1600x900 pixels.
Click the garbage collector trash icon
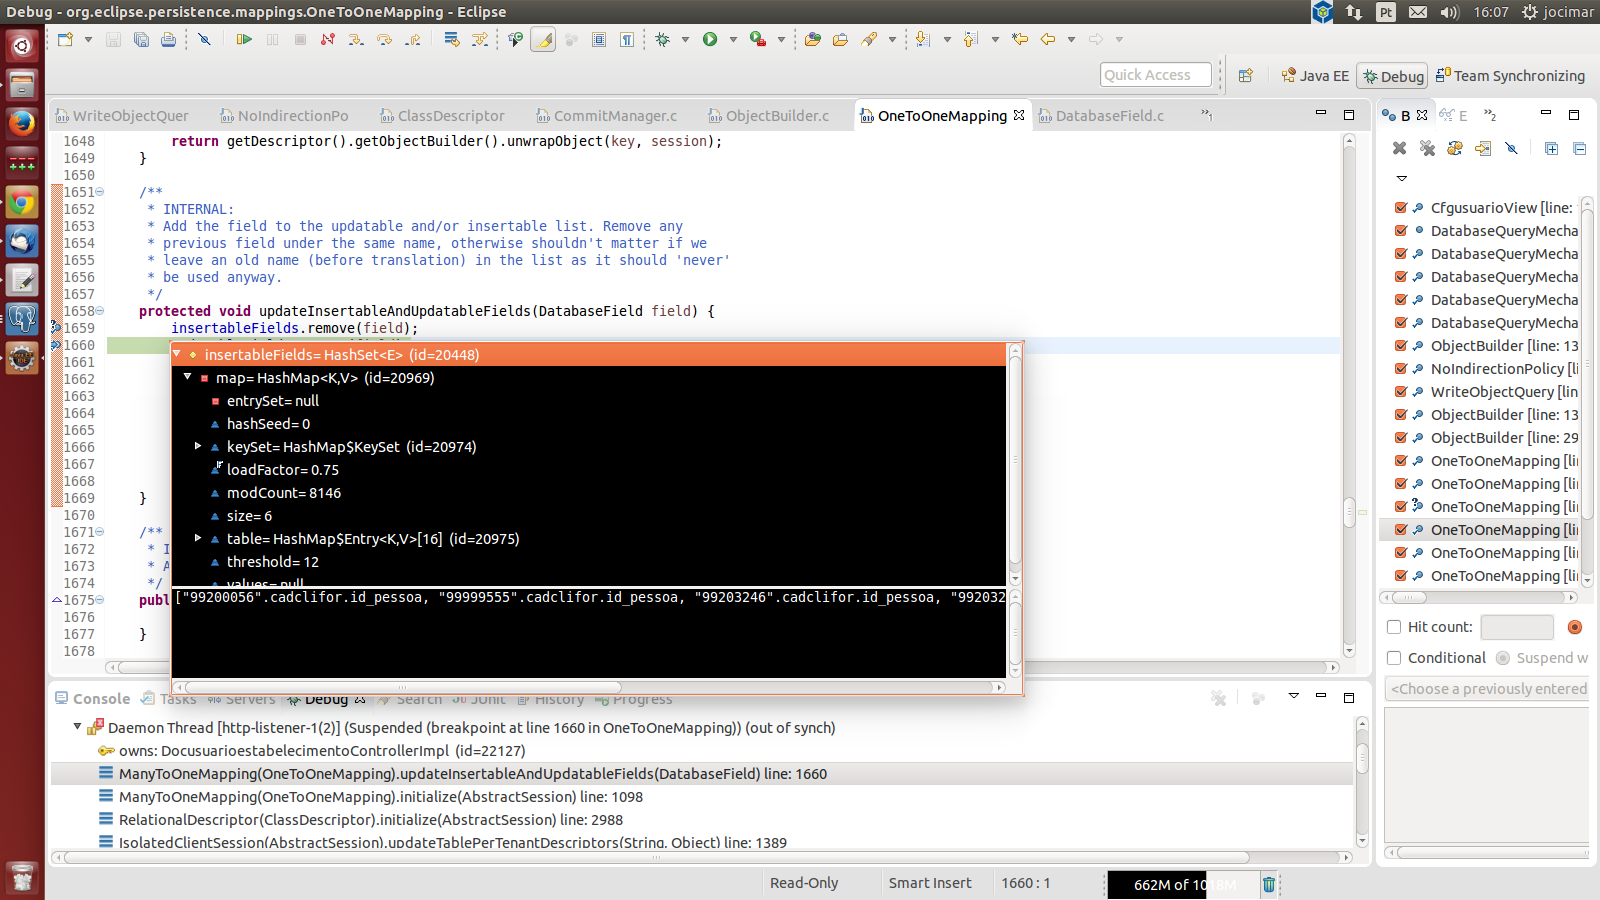tap(1268, 884)
